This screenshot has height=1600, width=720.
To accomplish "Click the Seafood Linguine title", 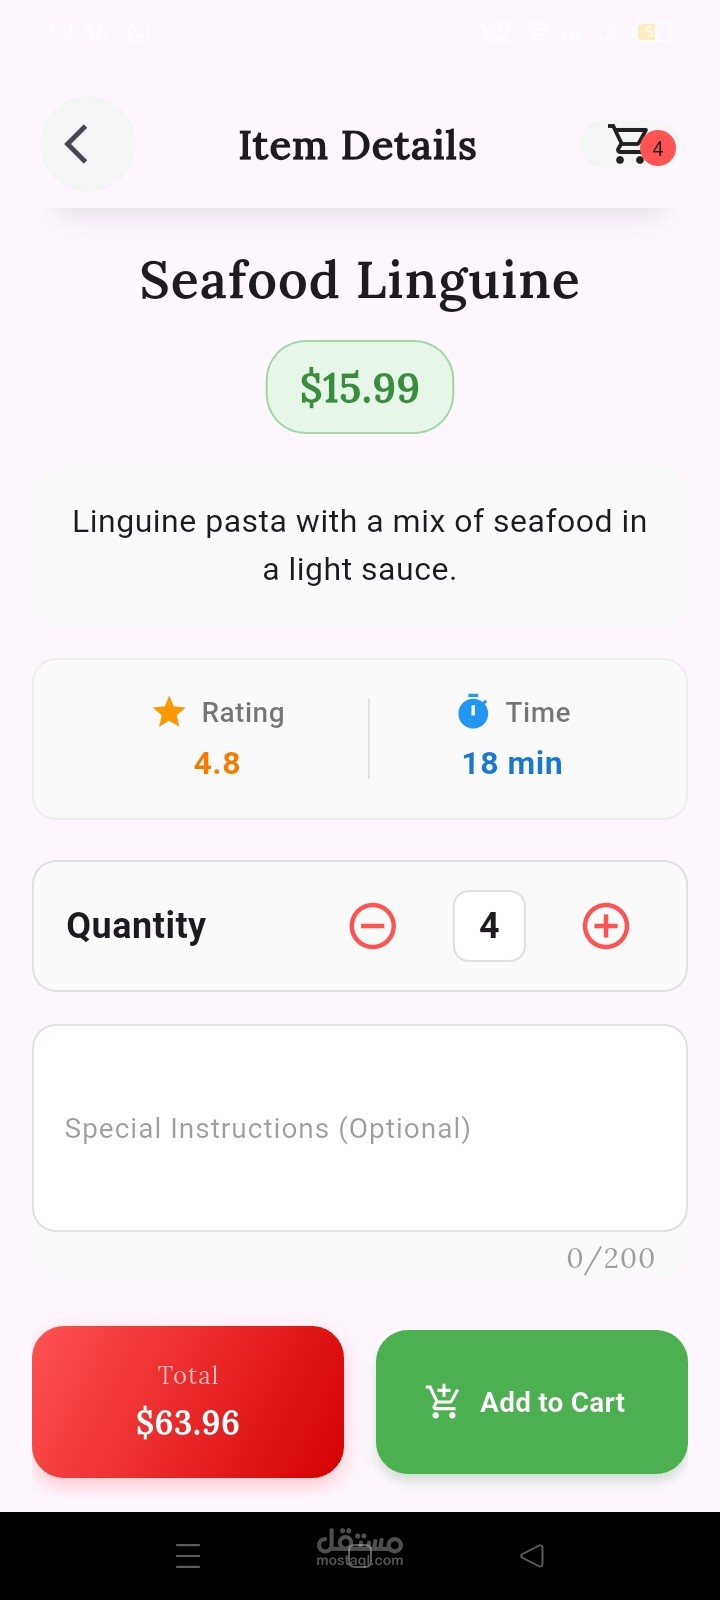I will (360, 280).
